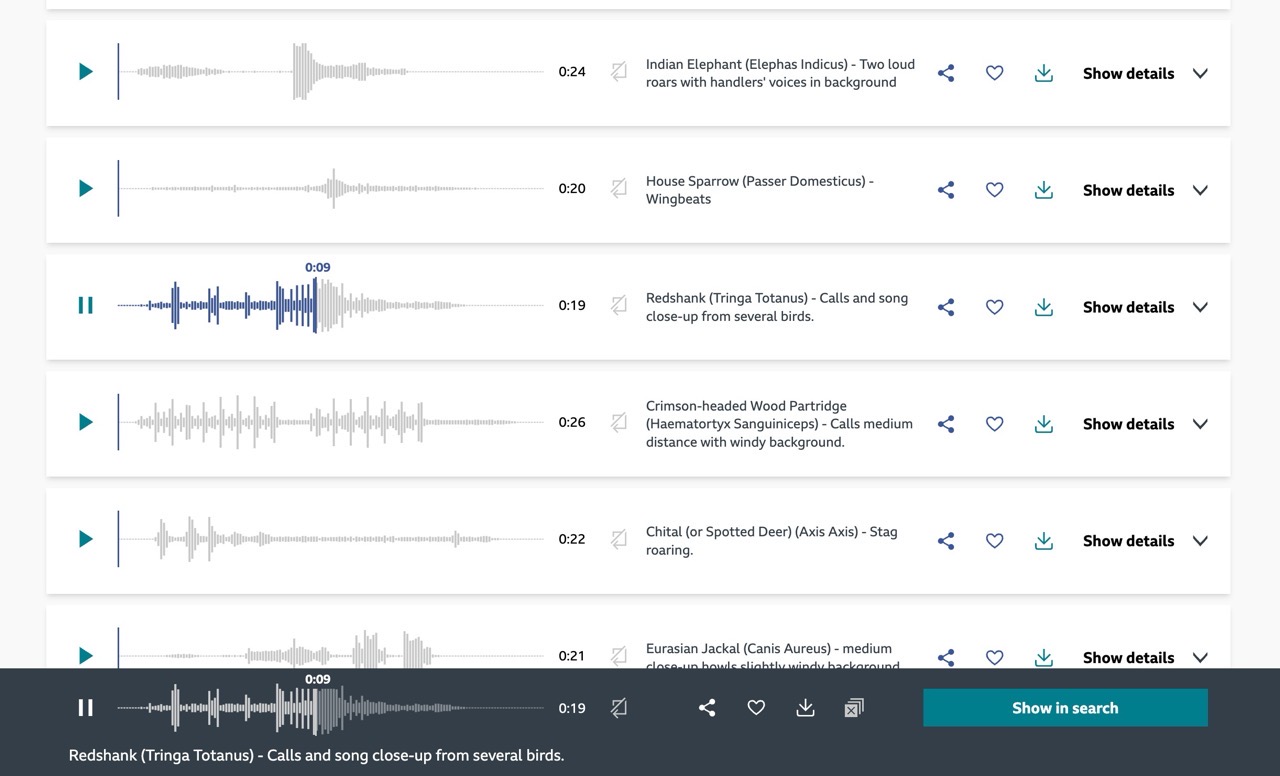
Task: Favourite the Redshank recording
Action: [x=994, y=307]
